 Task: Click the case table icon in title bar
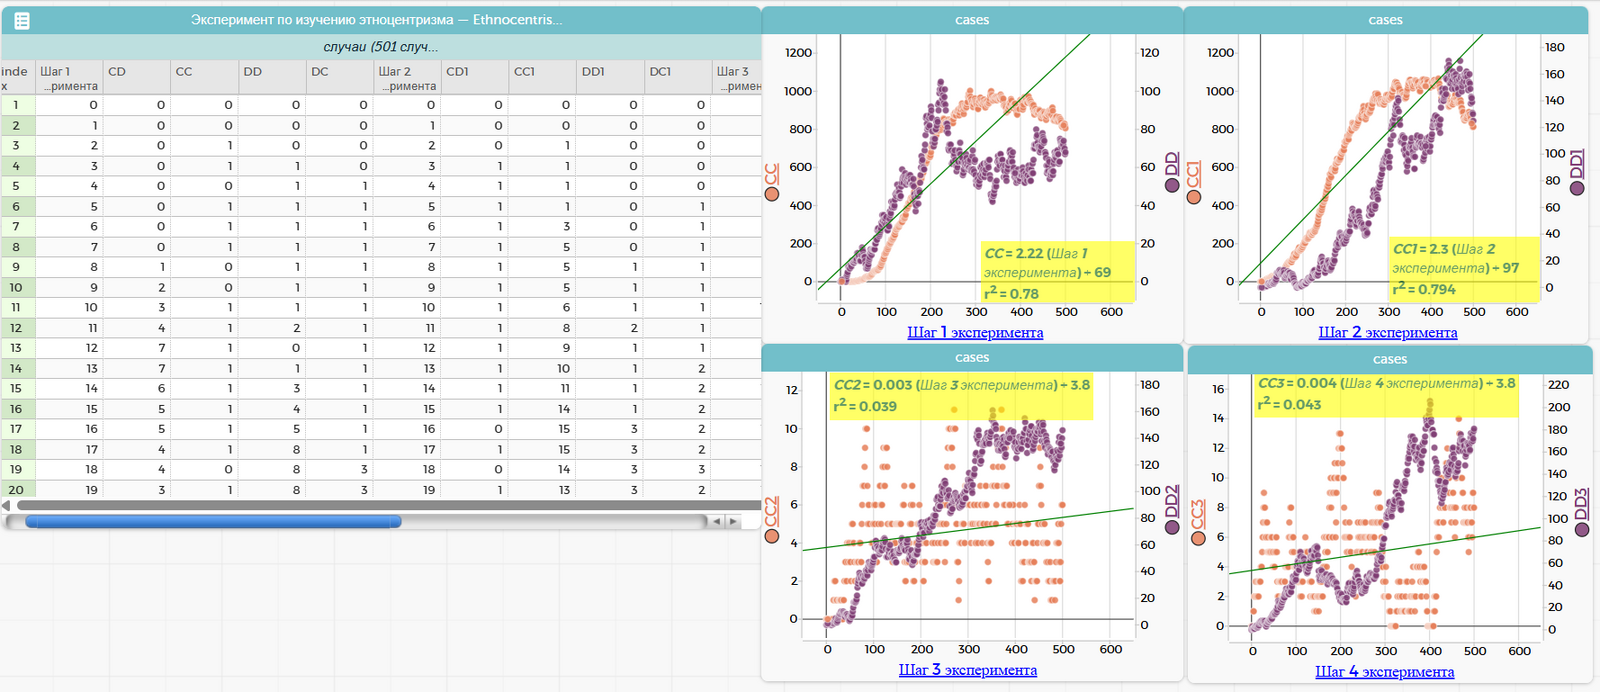(22, 20)
